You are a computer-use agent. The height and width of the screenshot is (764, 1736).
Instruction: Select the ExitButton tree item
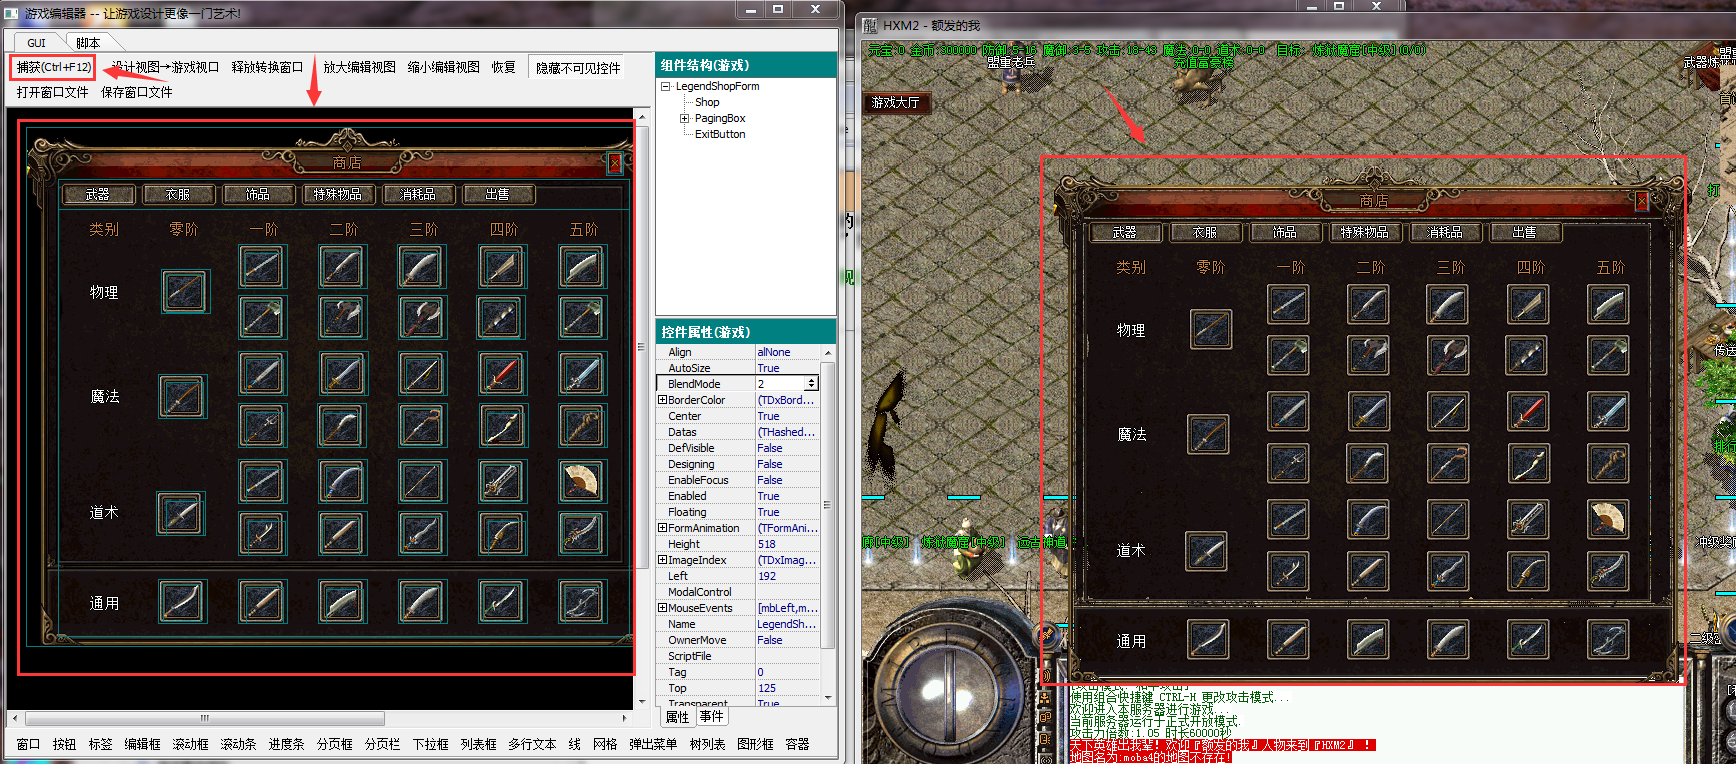720,134
